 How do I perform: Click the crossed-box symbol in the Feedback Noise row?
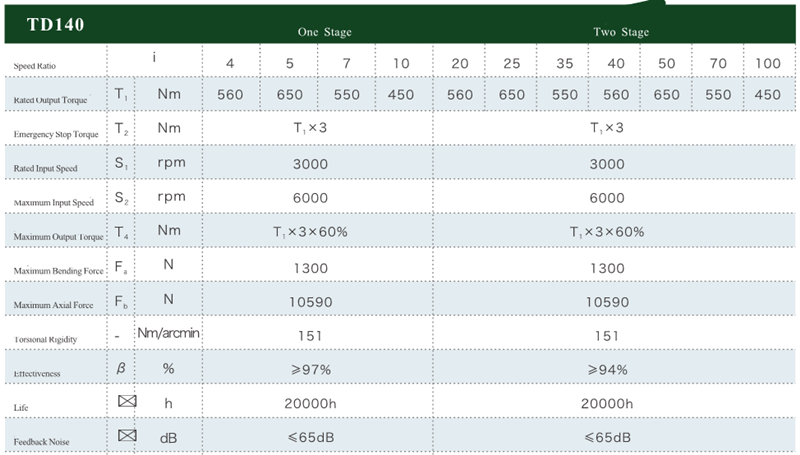[126, 436]
